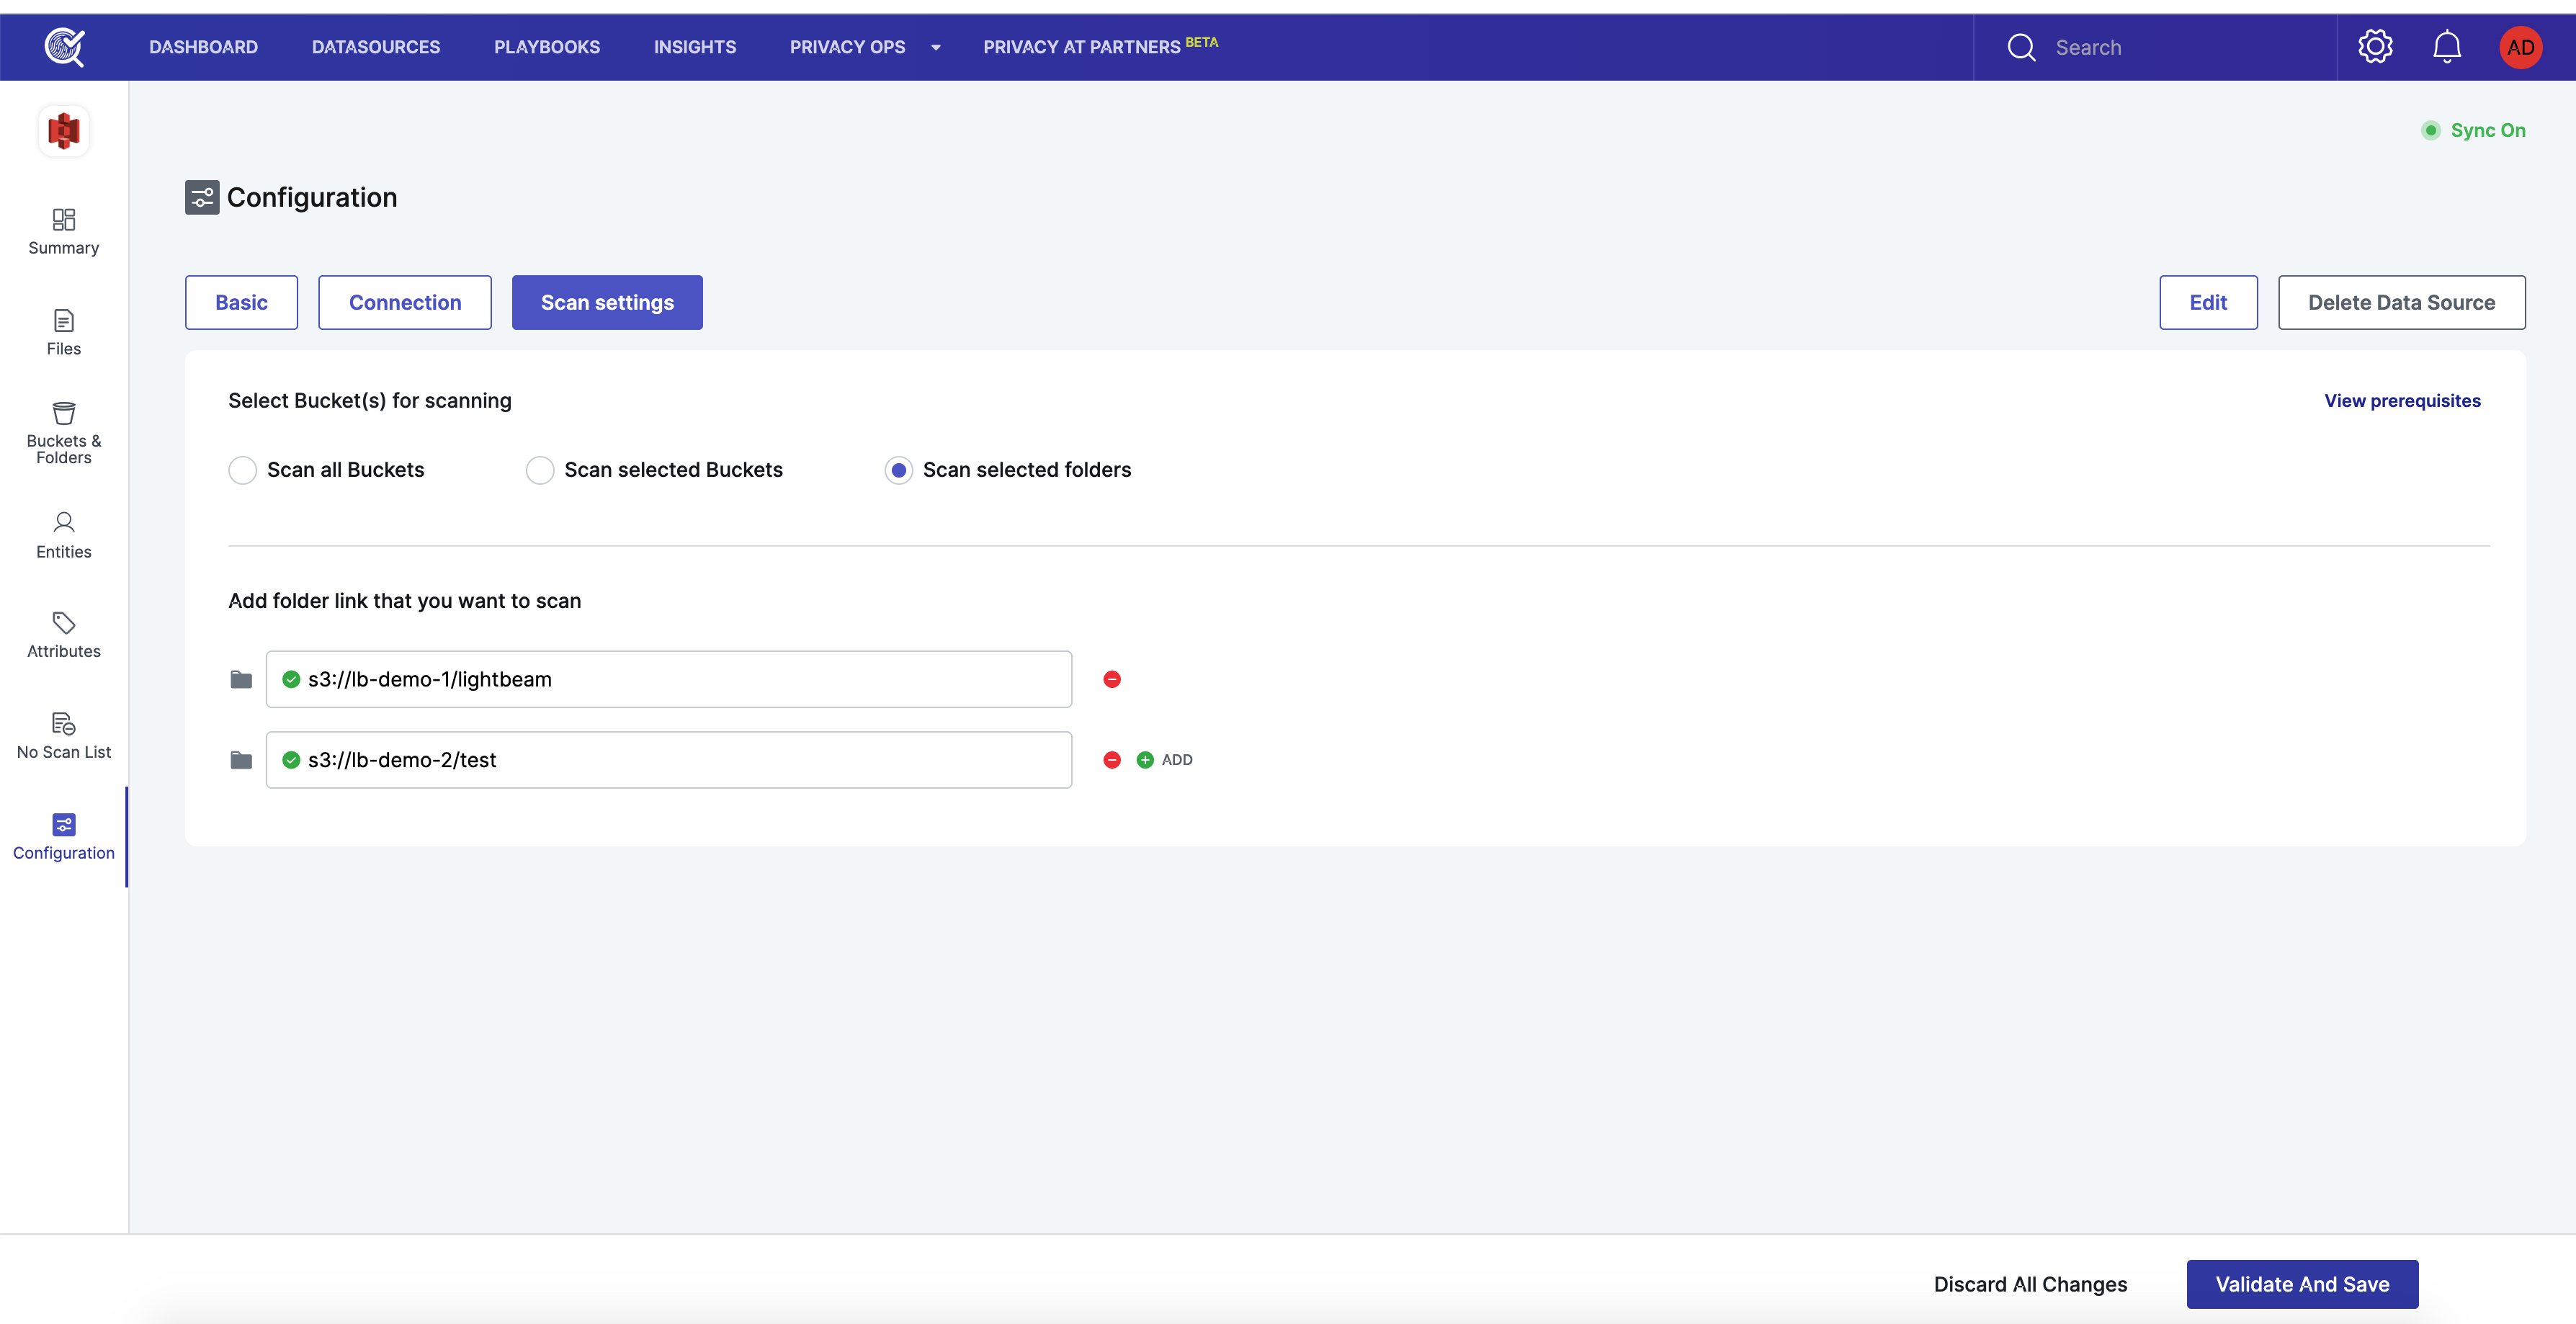
Task: Go to the Insights menu
Action: (695, 47)
